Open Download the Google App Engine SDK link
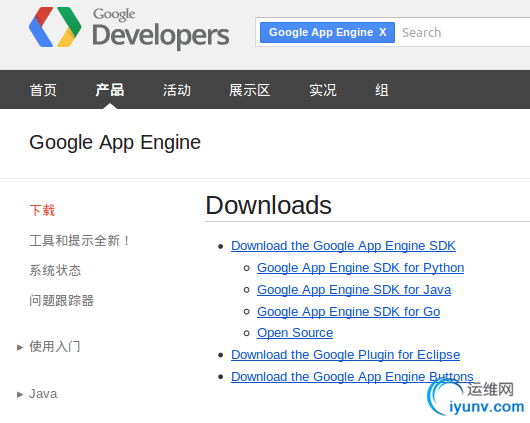Screen dimensions: 530x423 click(343, 246)
